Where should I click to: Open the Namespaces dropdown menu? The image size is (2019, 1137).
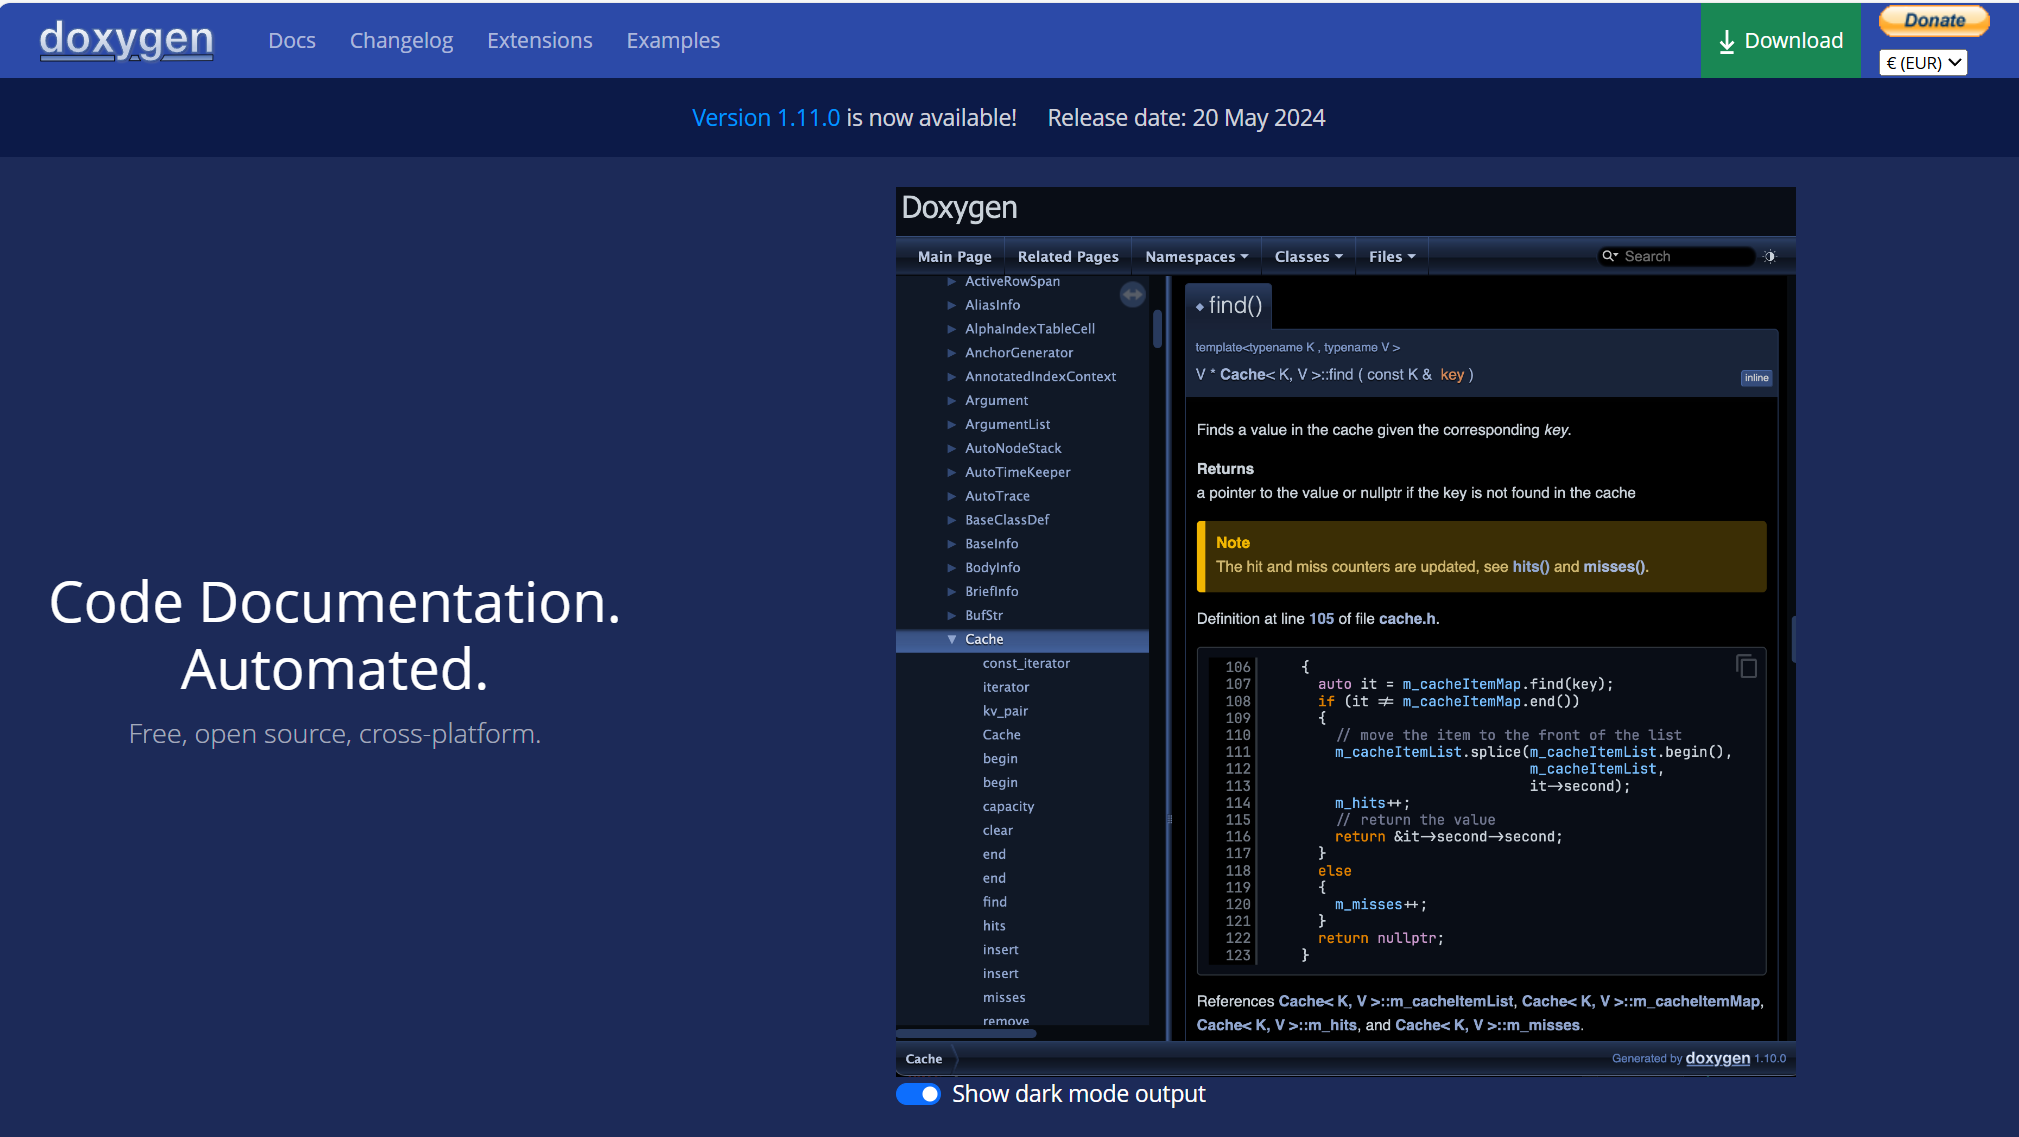pyautogui.click(x=1196, y=257)
